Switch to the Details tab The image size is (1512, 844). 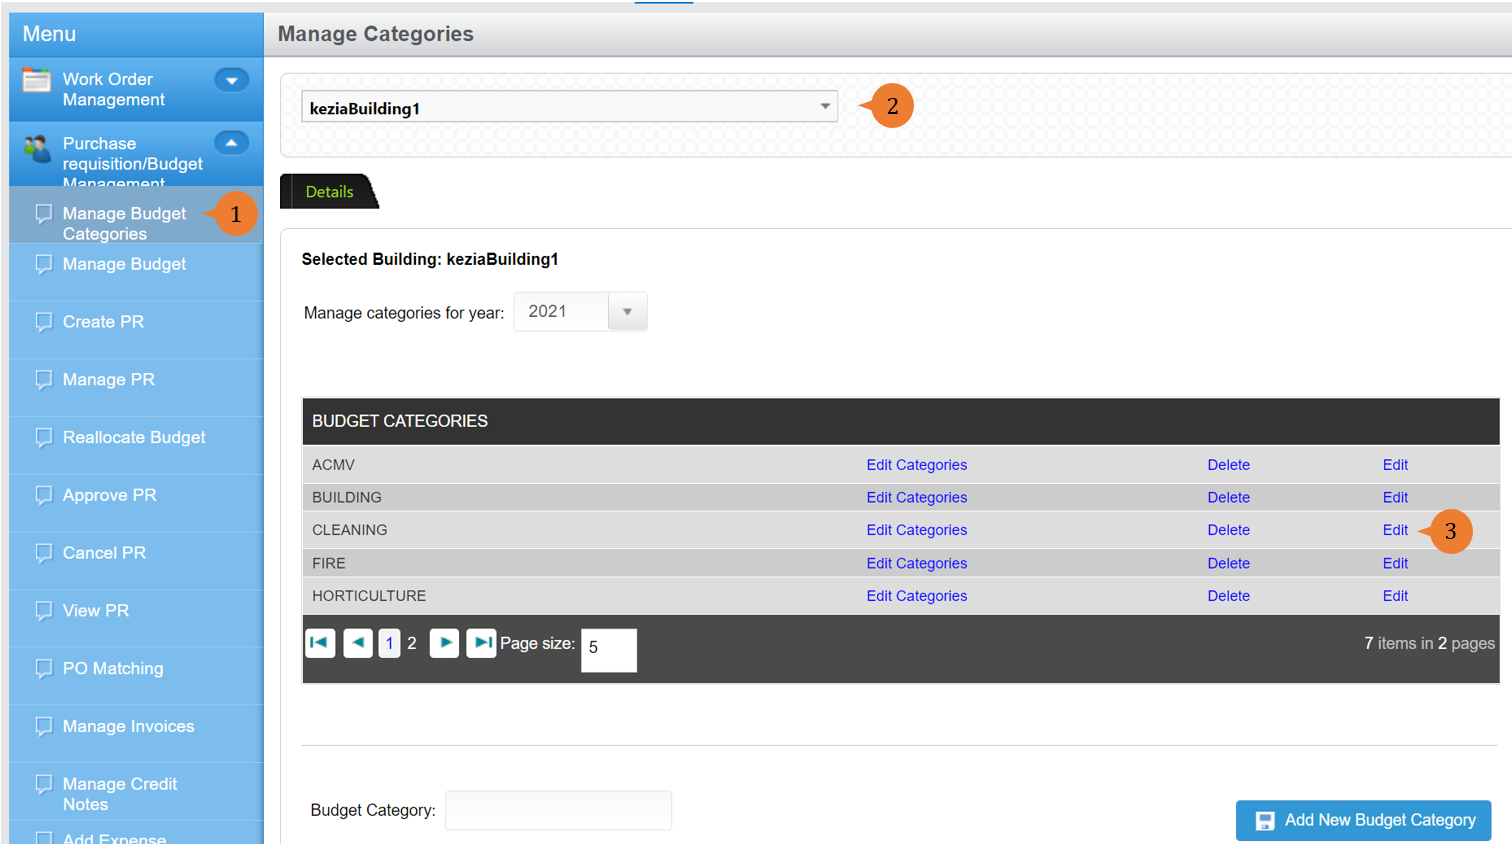(x=329, y=191)
